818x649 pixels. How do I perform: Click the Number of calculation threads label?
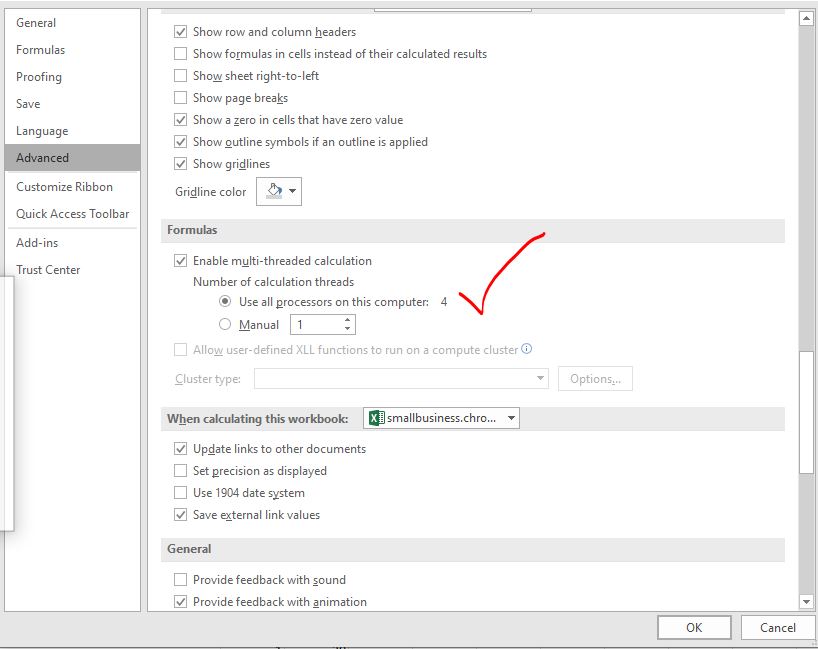coord(273,282)
